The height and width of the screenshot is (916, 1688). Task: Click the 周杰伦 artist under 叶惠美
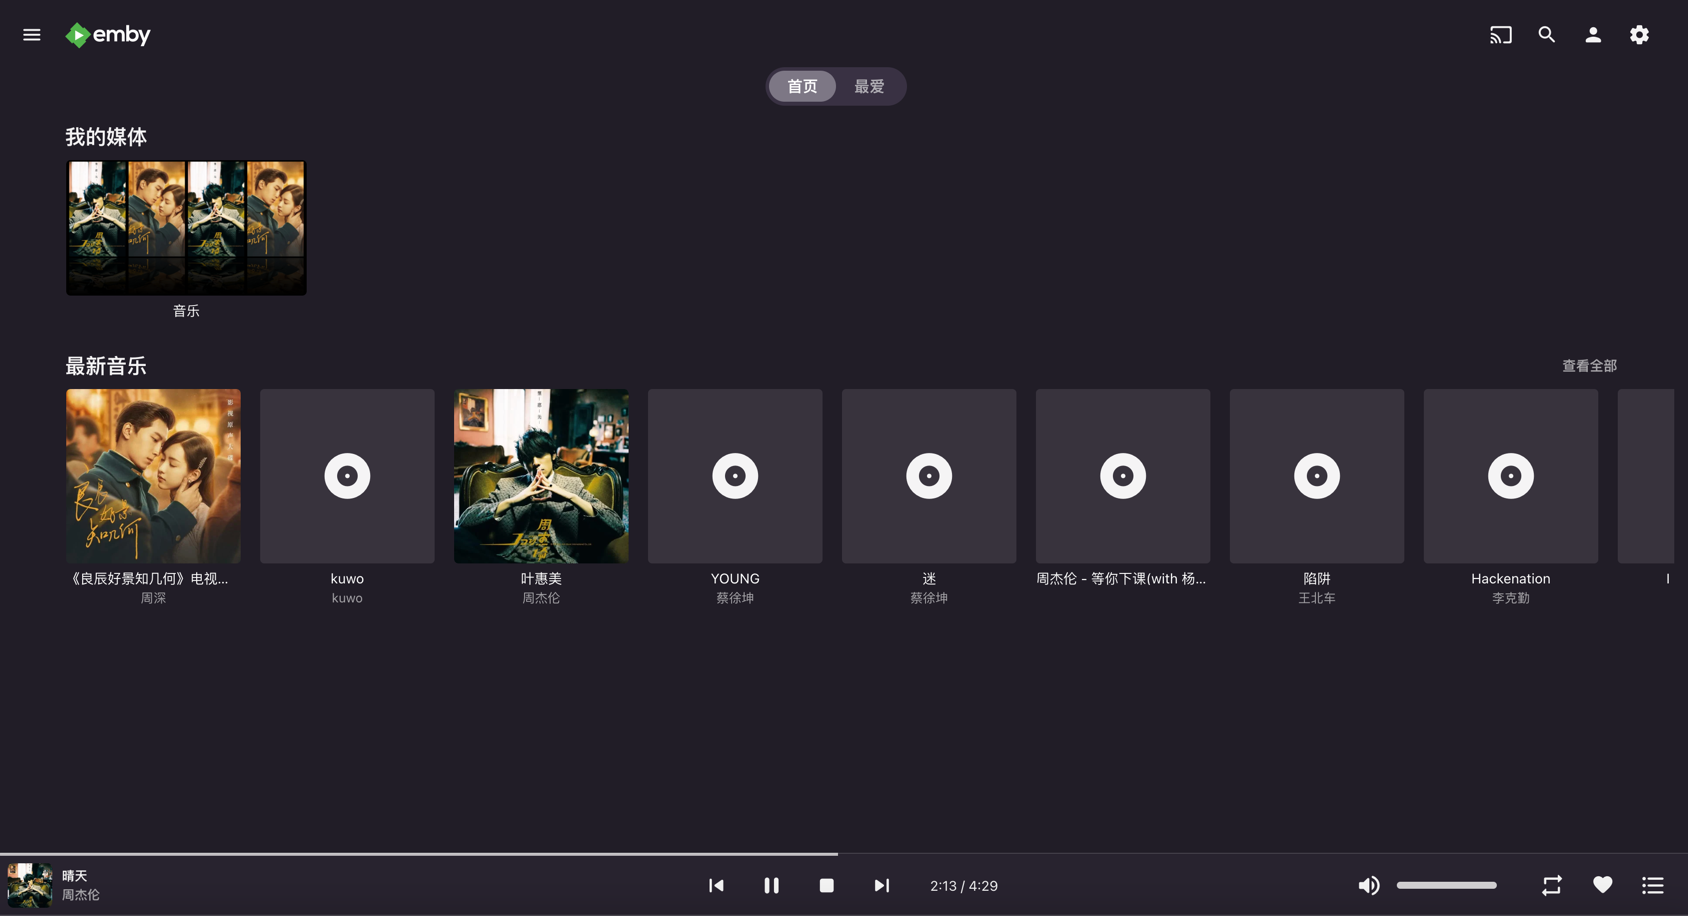pyautogui.click(x=541, y=598)
